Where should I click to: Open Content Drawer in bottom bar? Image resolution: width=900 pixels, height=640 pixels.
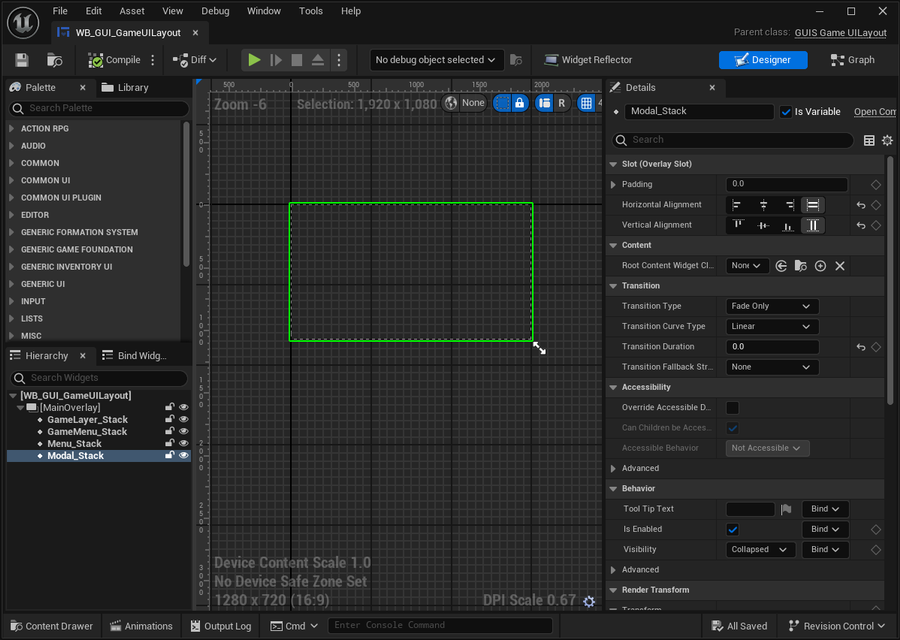click(x=52, y=626)
